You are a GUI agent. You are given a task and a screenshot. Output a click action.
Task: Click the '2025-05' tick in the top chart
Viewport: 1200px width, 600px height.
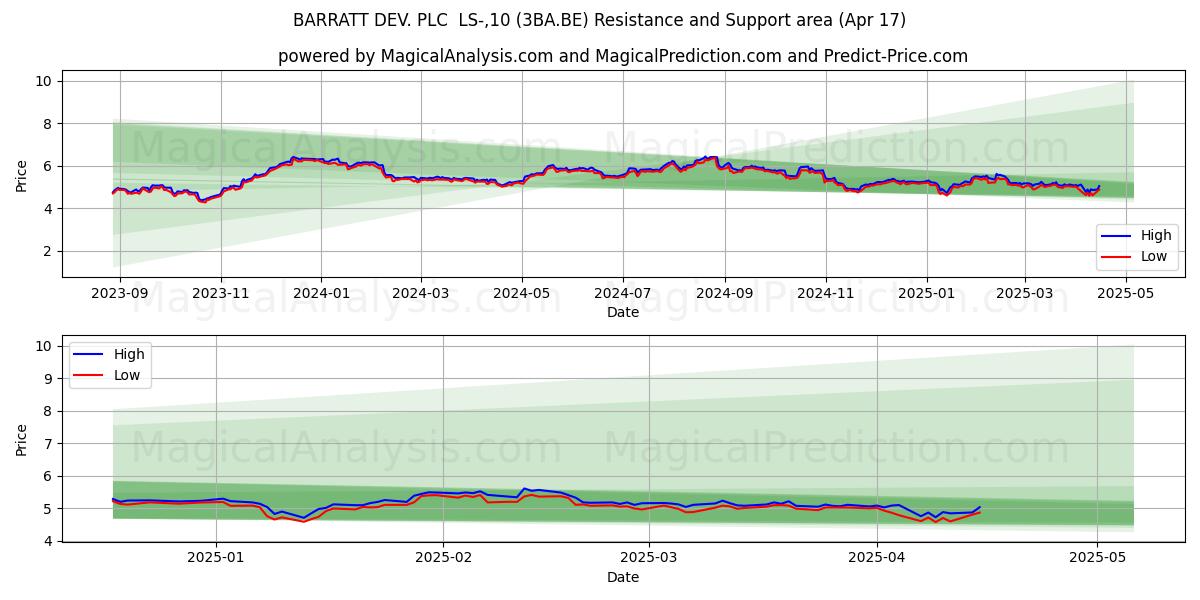pos(1126,295)
